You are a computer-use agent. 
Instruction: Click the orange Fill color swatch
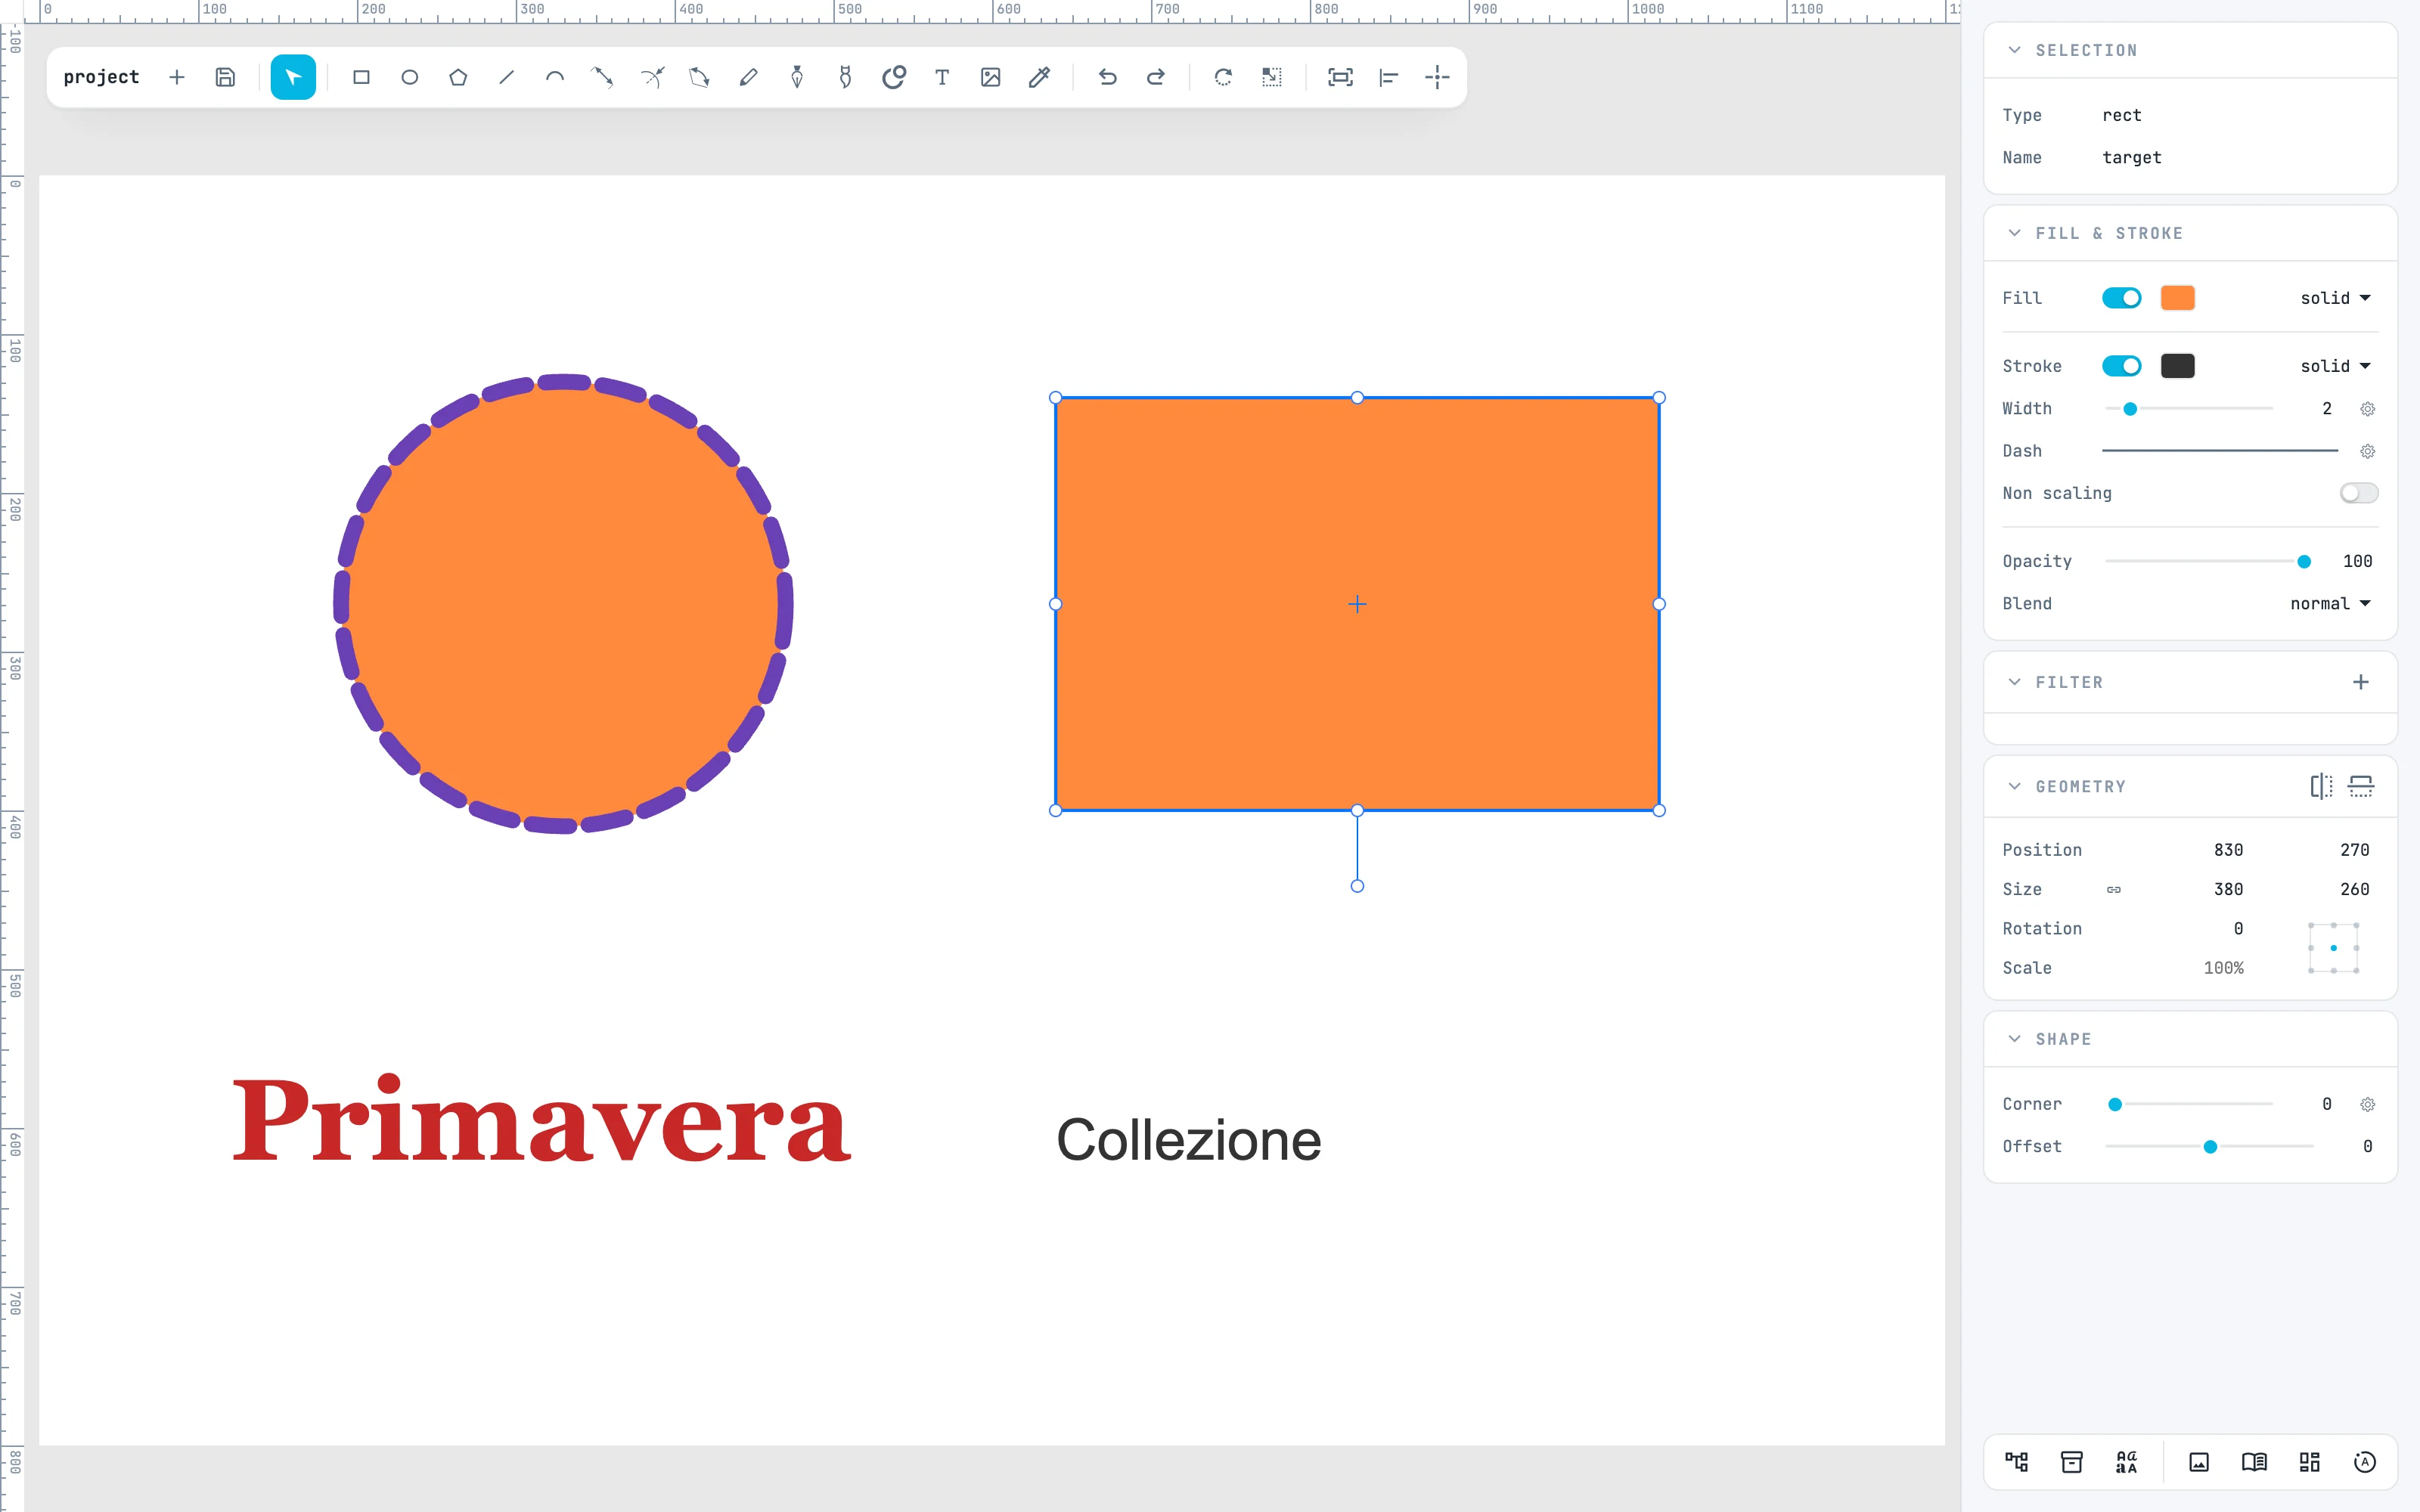tap(2177, 298)
